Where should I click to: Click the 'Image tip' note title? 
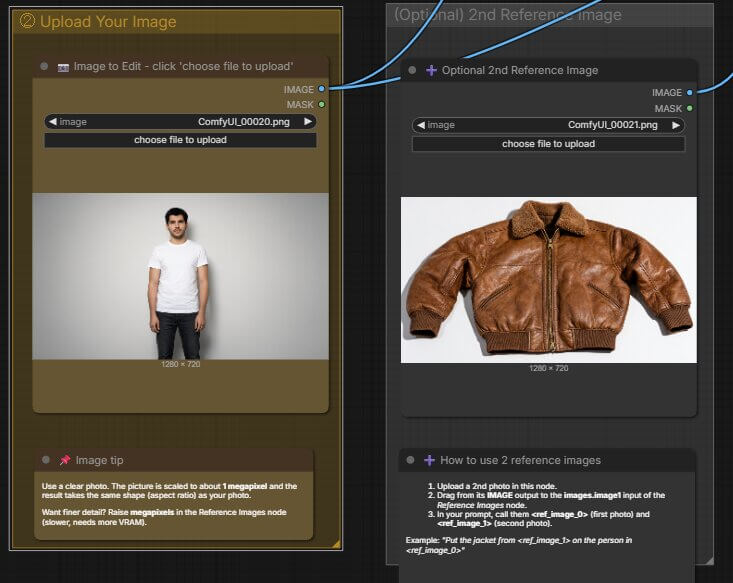click(x=100, y=461)
